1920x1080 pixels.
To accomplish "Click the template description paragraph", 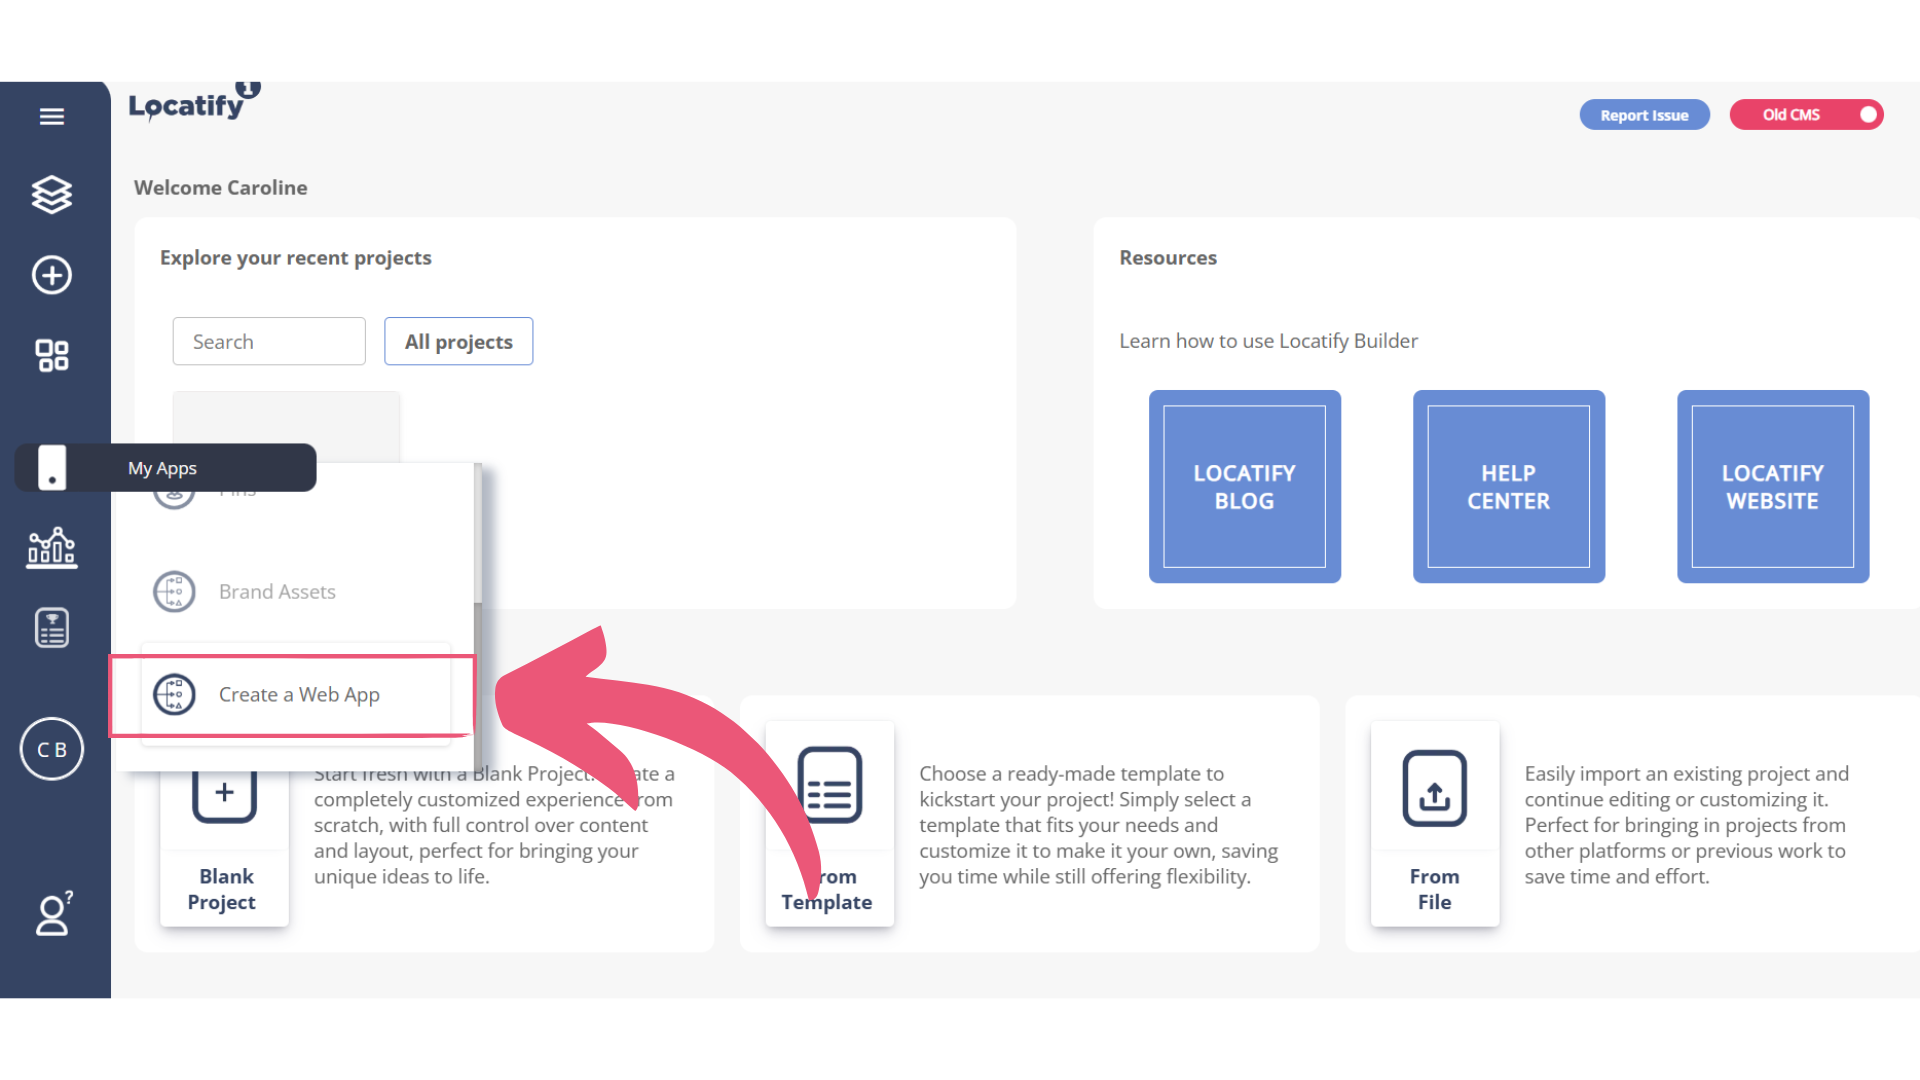I will click(1098, 825).
